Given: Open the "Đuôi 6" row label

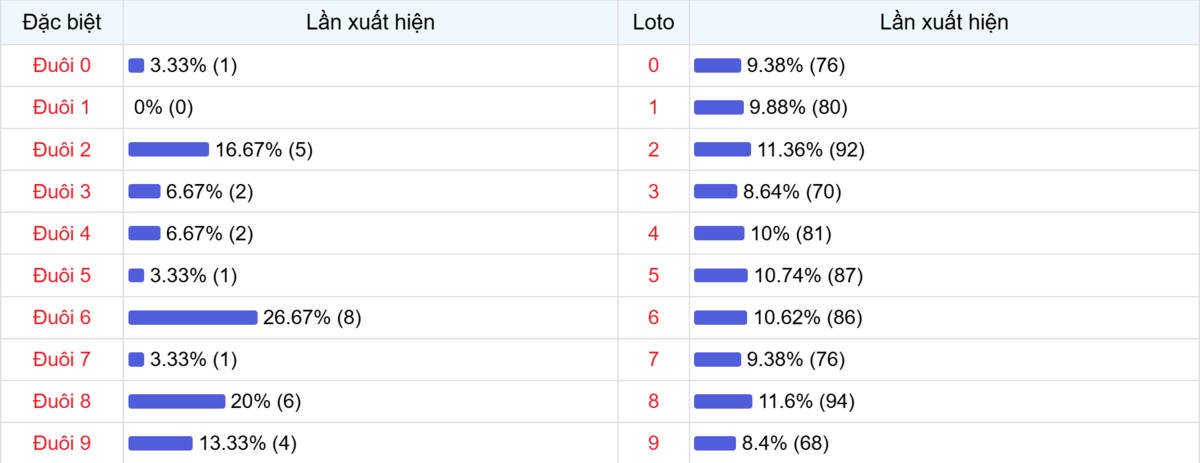Looking at the screenshot, I should [61, 317].
